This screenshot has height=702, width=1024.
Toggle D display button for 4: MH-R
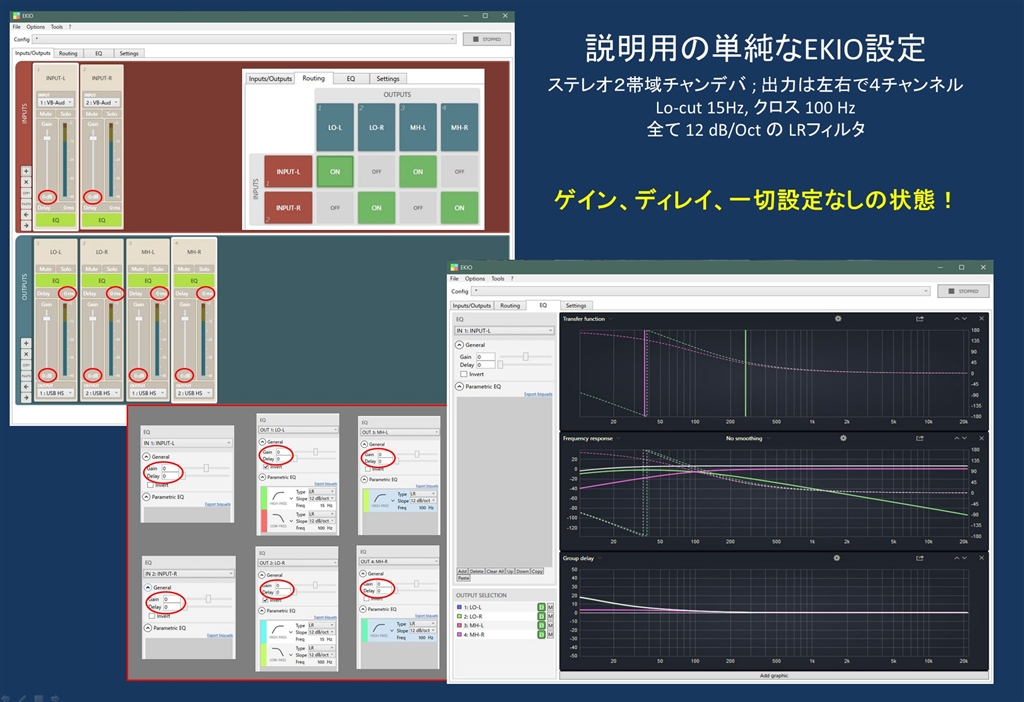coord(541,634)
